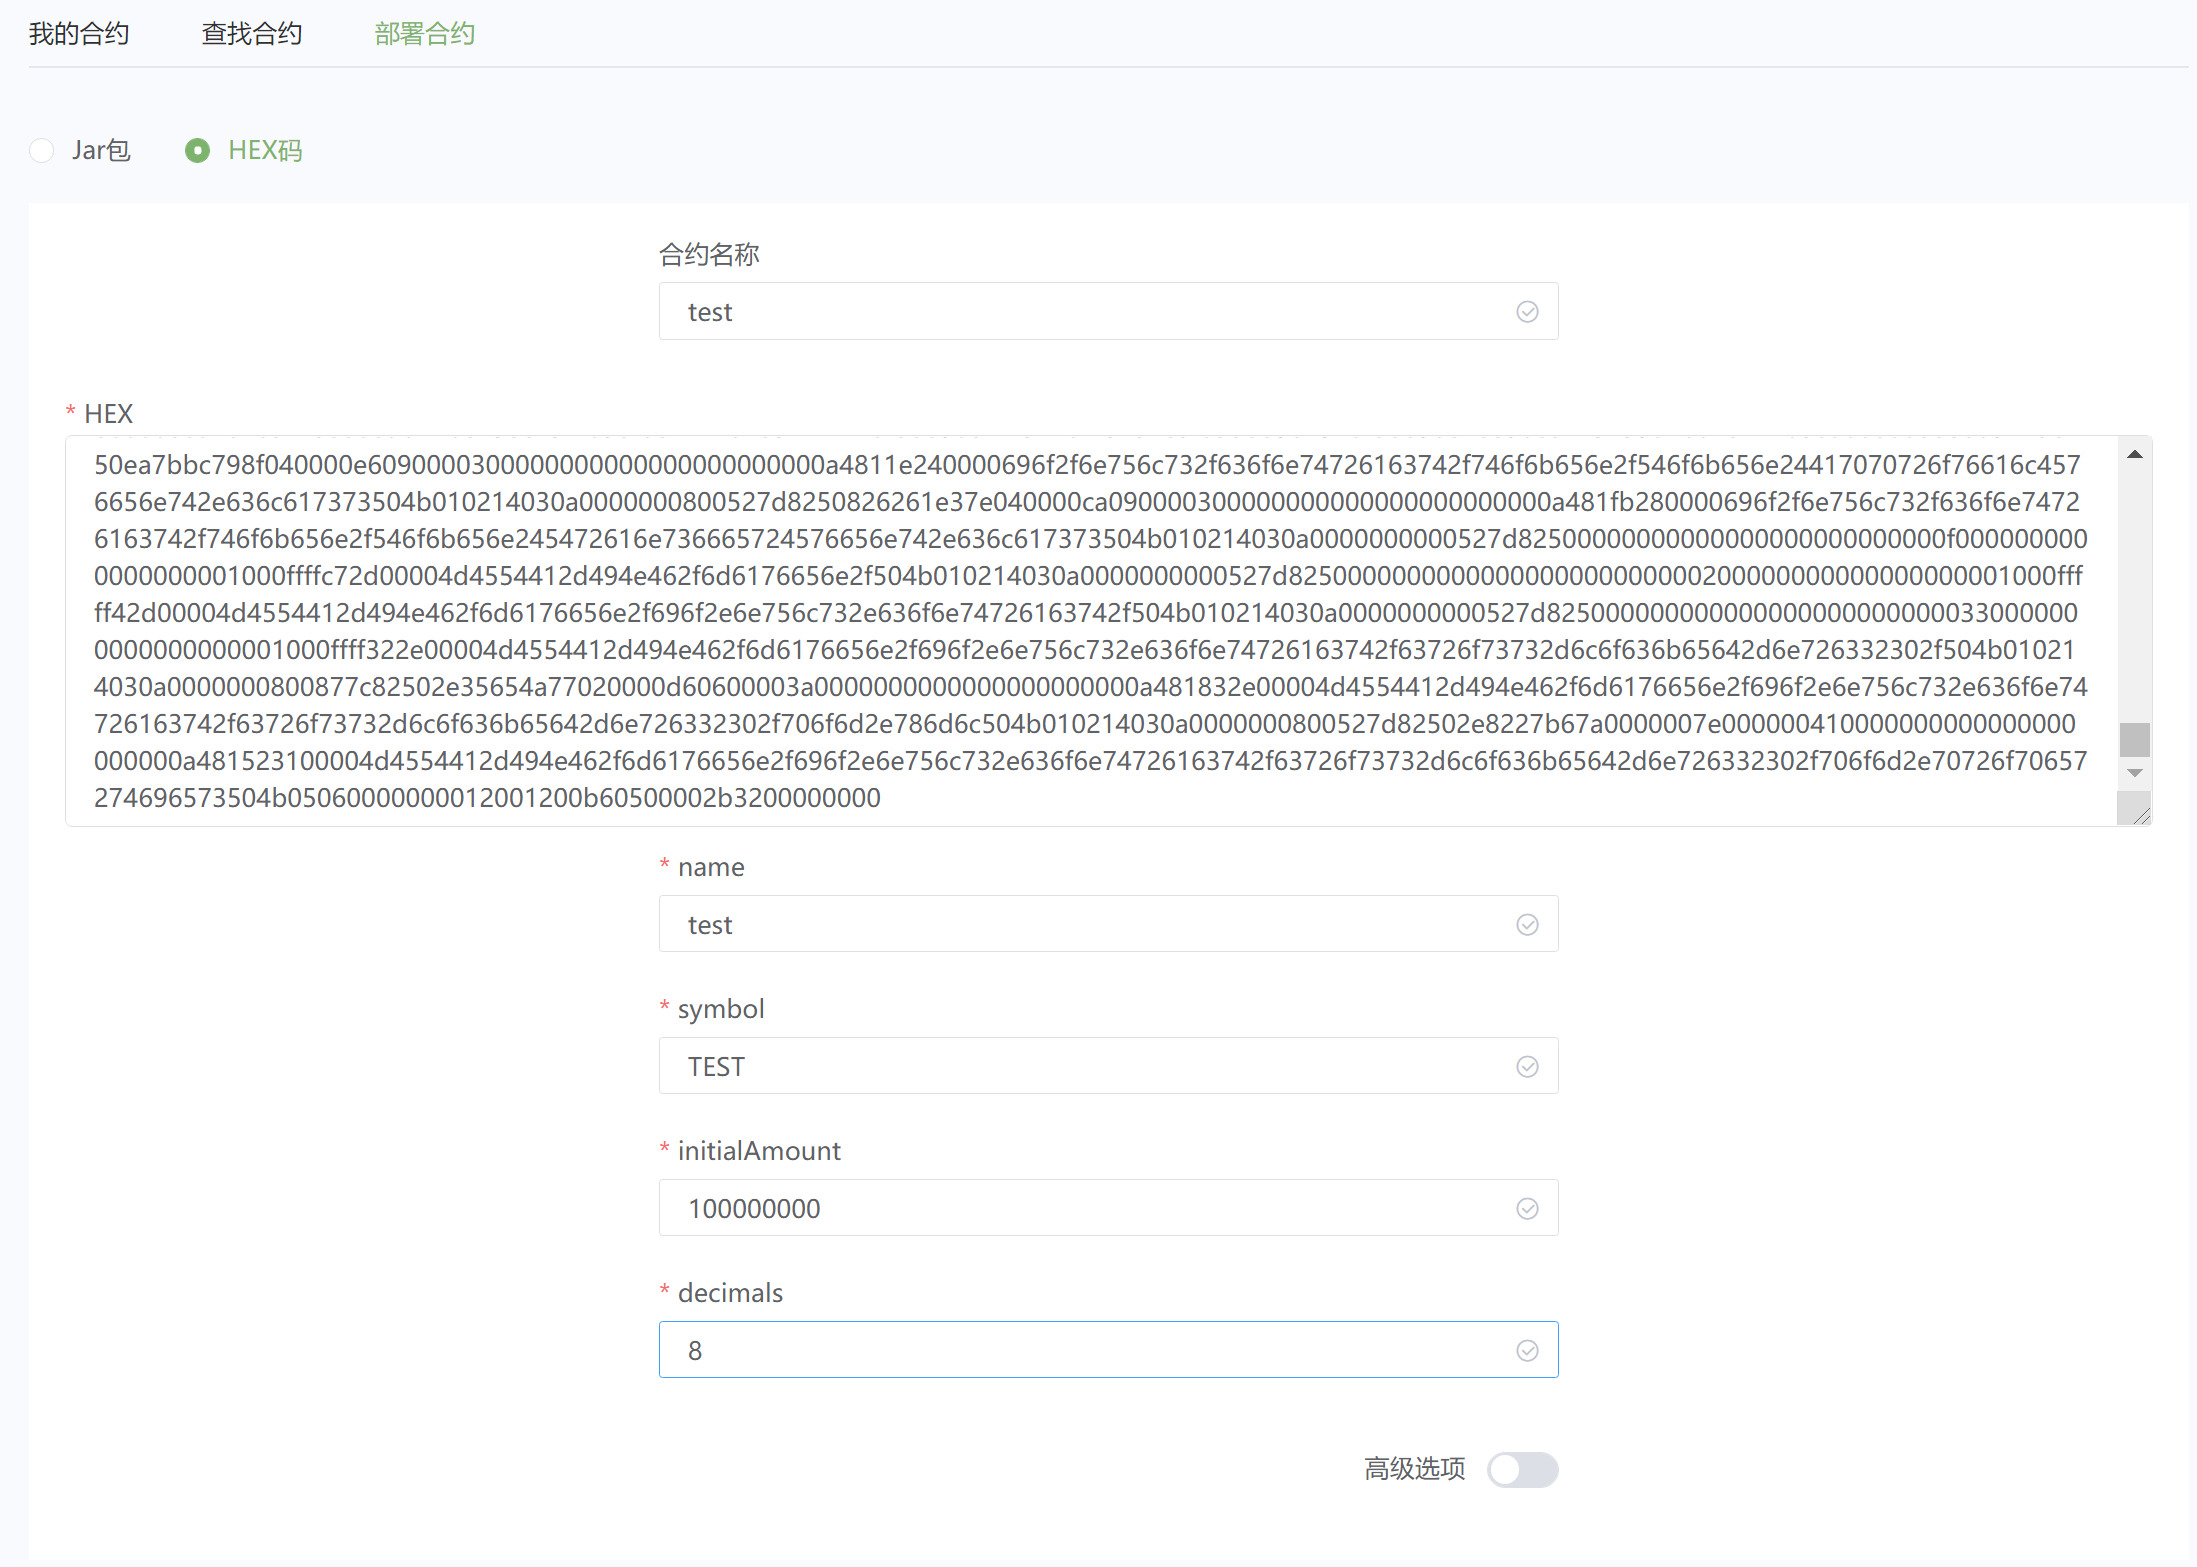This screenshot has height=1567, width=2197.
Task: Focus the symbol input containing TEST
Action: [1090, 1067]
